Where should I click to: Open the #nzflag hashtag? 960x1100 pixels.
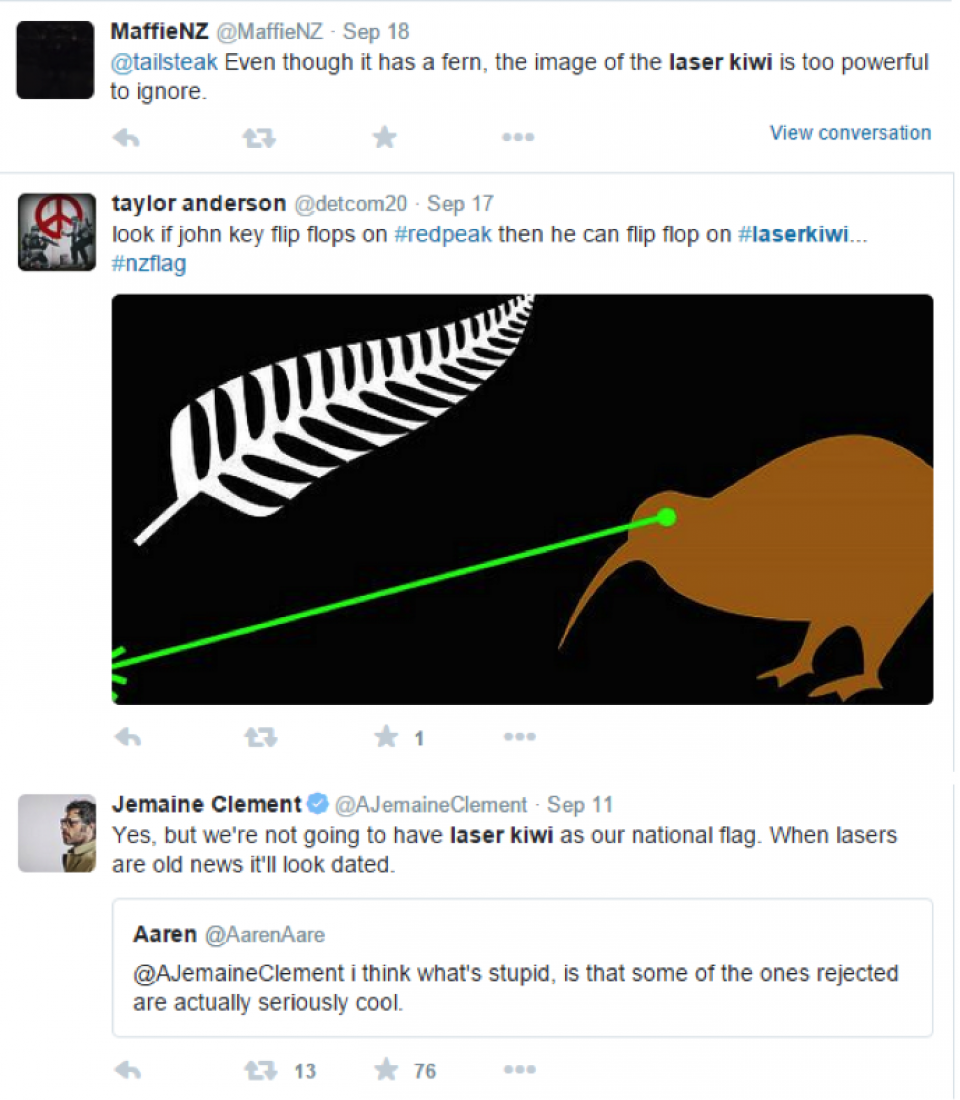(149, 264)
